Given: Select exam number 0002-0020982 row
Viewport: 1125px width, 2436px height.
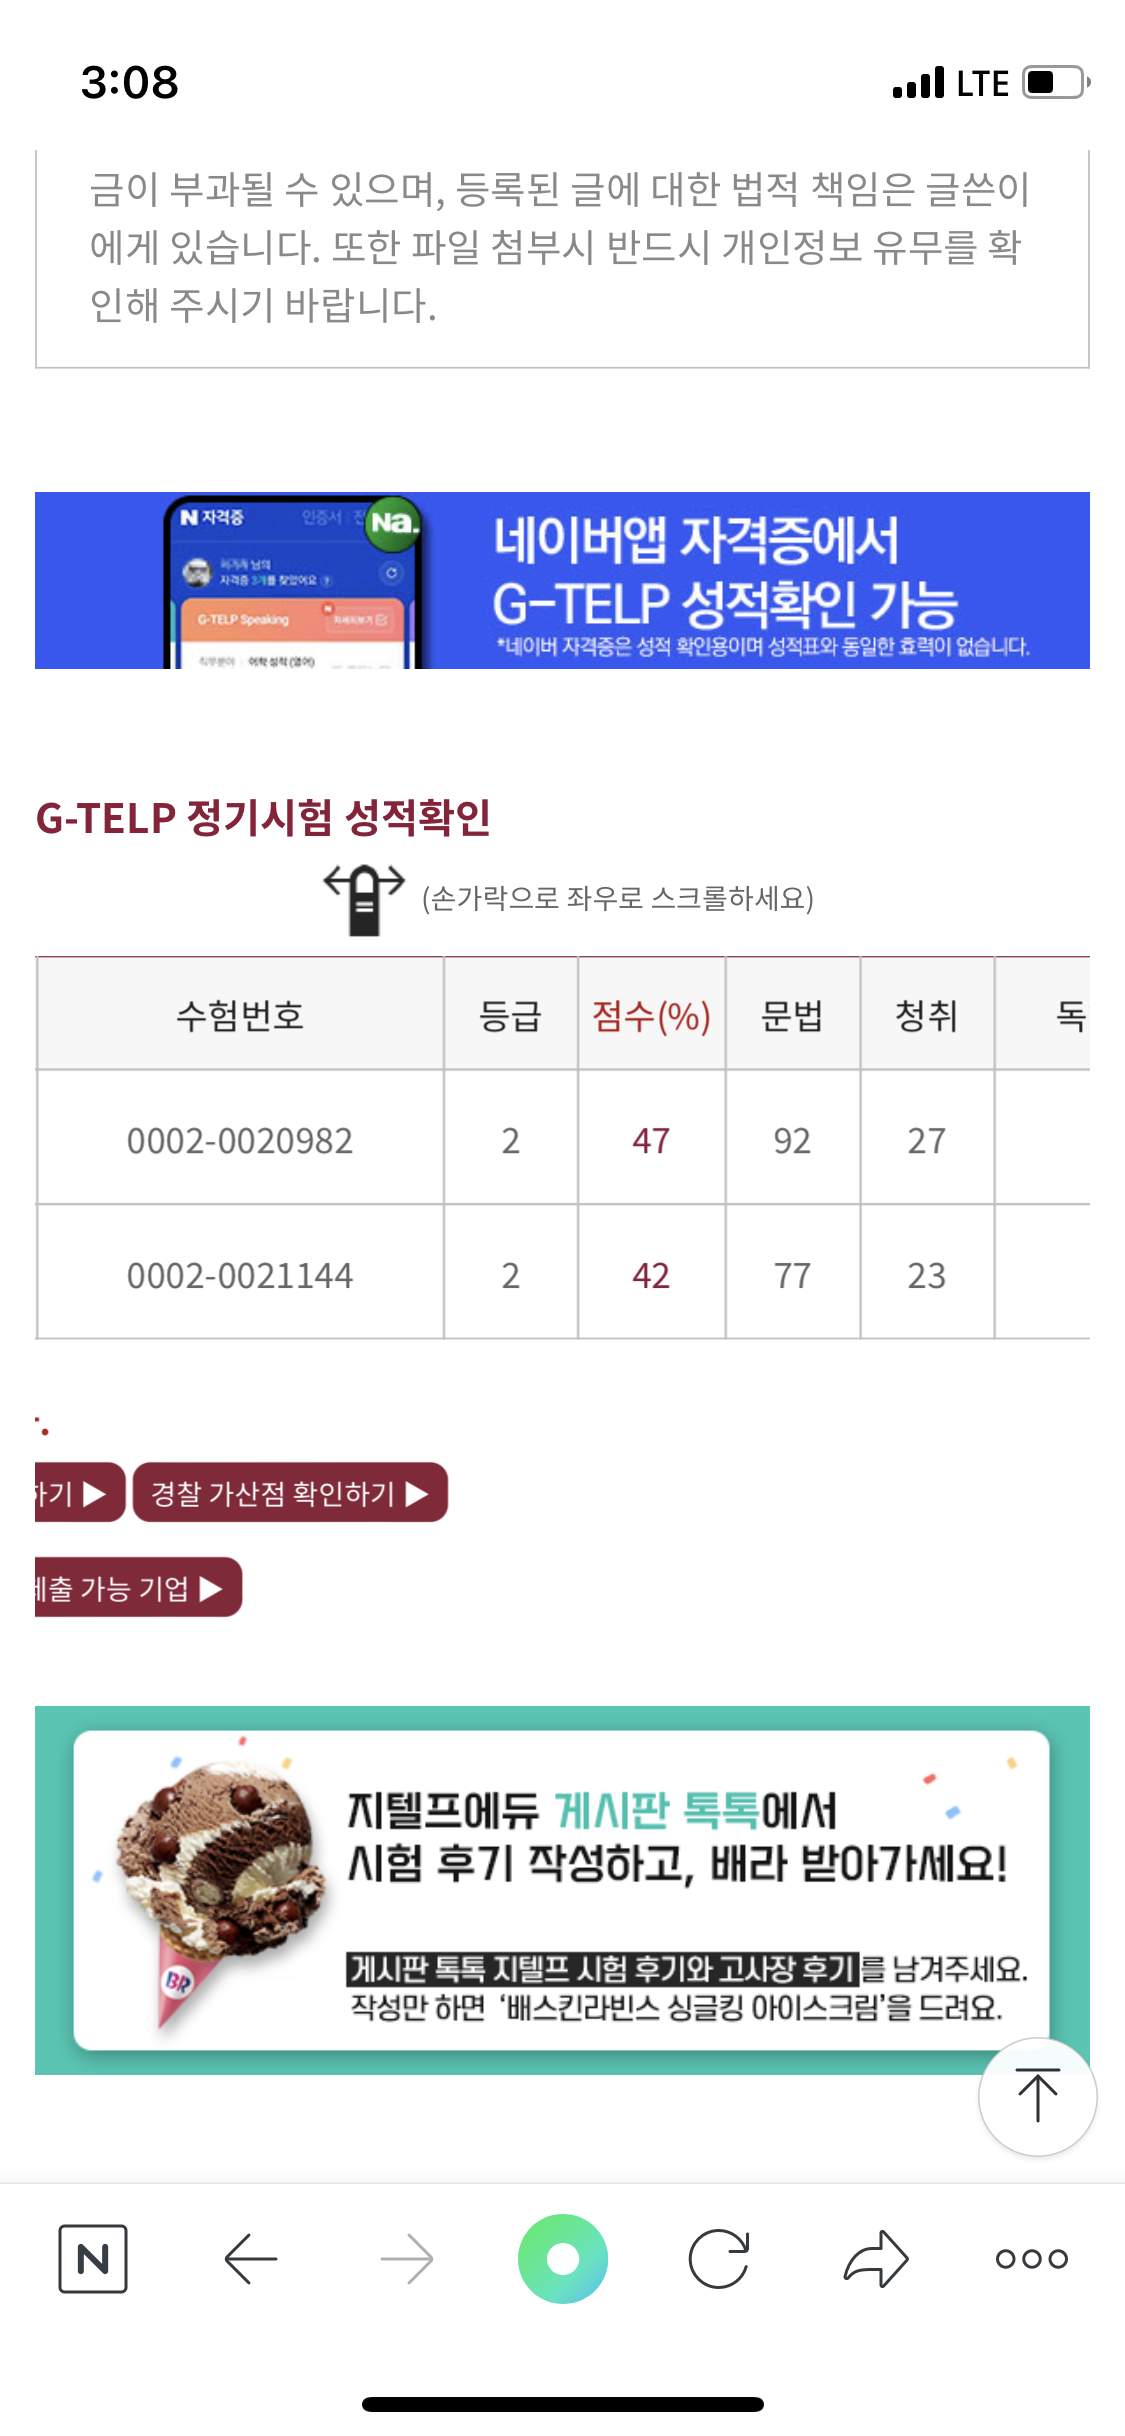Looking at the screenshot, I should (240, 1140).
